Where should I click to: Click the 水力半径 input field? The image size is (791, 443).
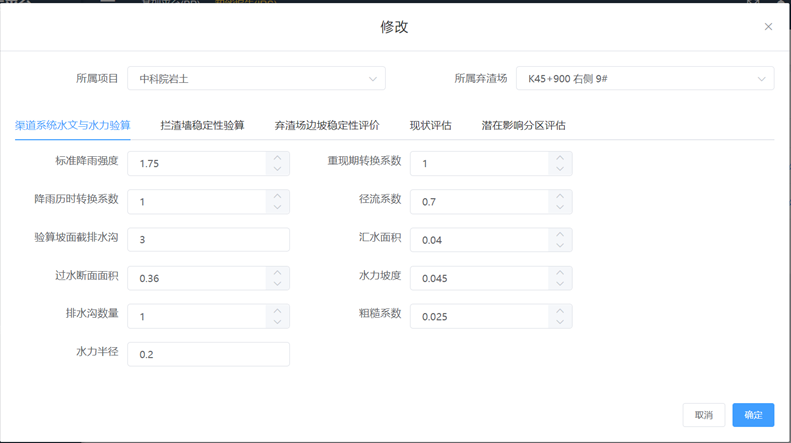[x=208, y=354]
